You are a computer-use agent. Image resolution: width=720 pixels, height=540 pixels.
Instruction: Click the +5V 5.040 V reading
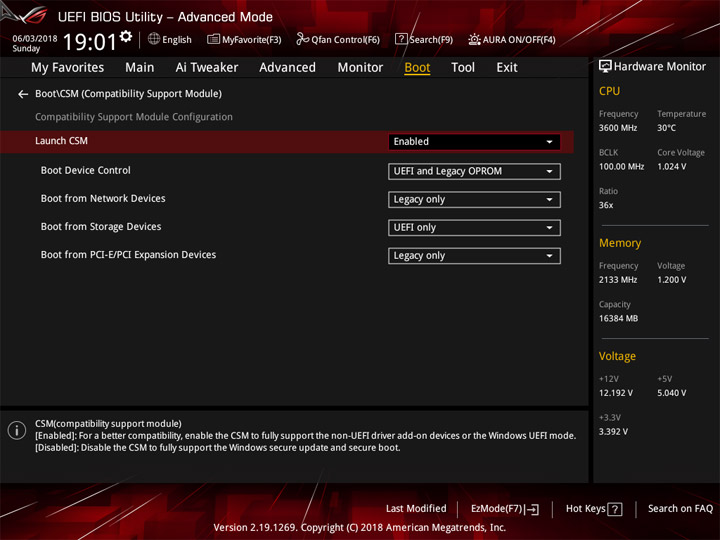click(x=672, y=393)
